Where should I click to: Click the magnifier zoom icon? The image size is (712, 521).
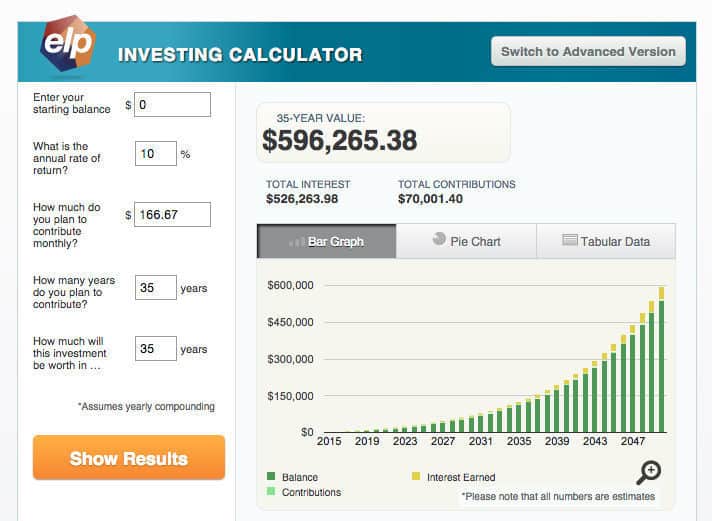[648, 472]
